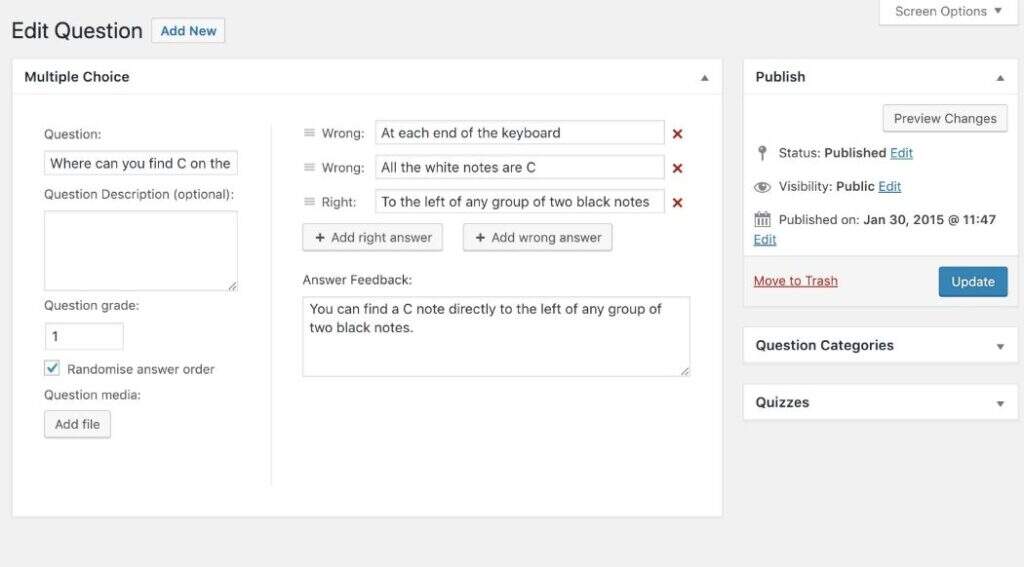Click Add right answer button
1024x567 pixels.
tap(373, 237)
